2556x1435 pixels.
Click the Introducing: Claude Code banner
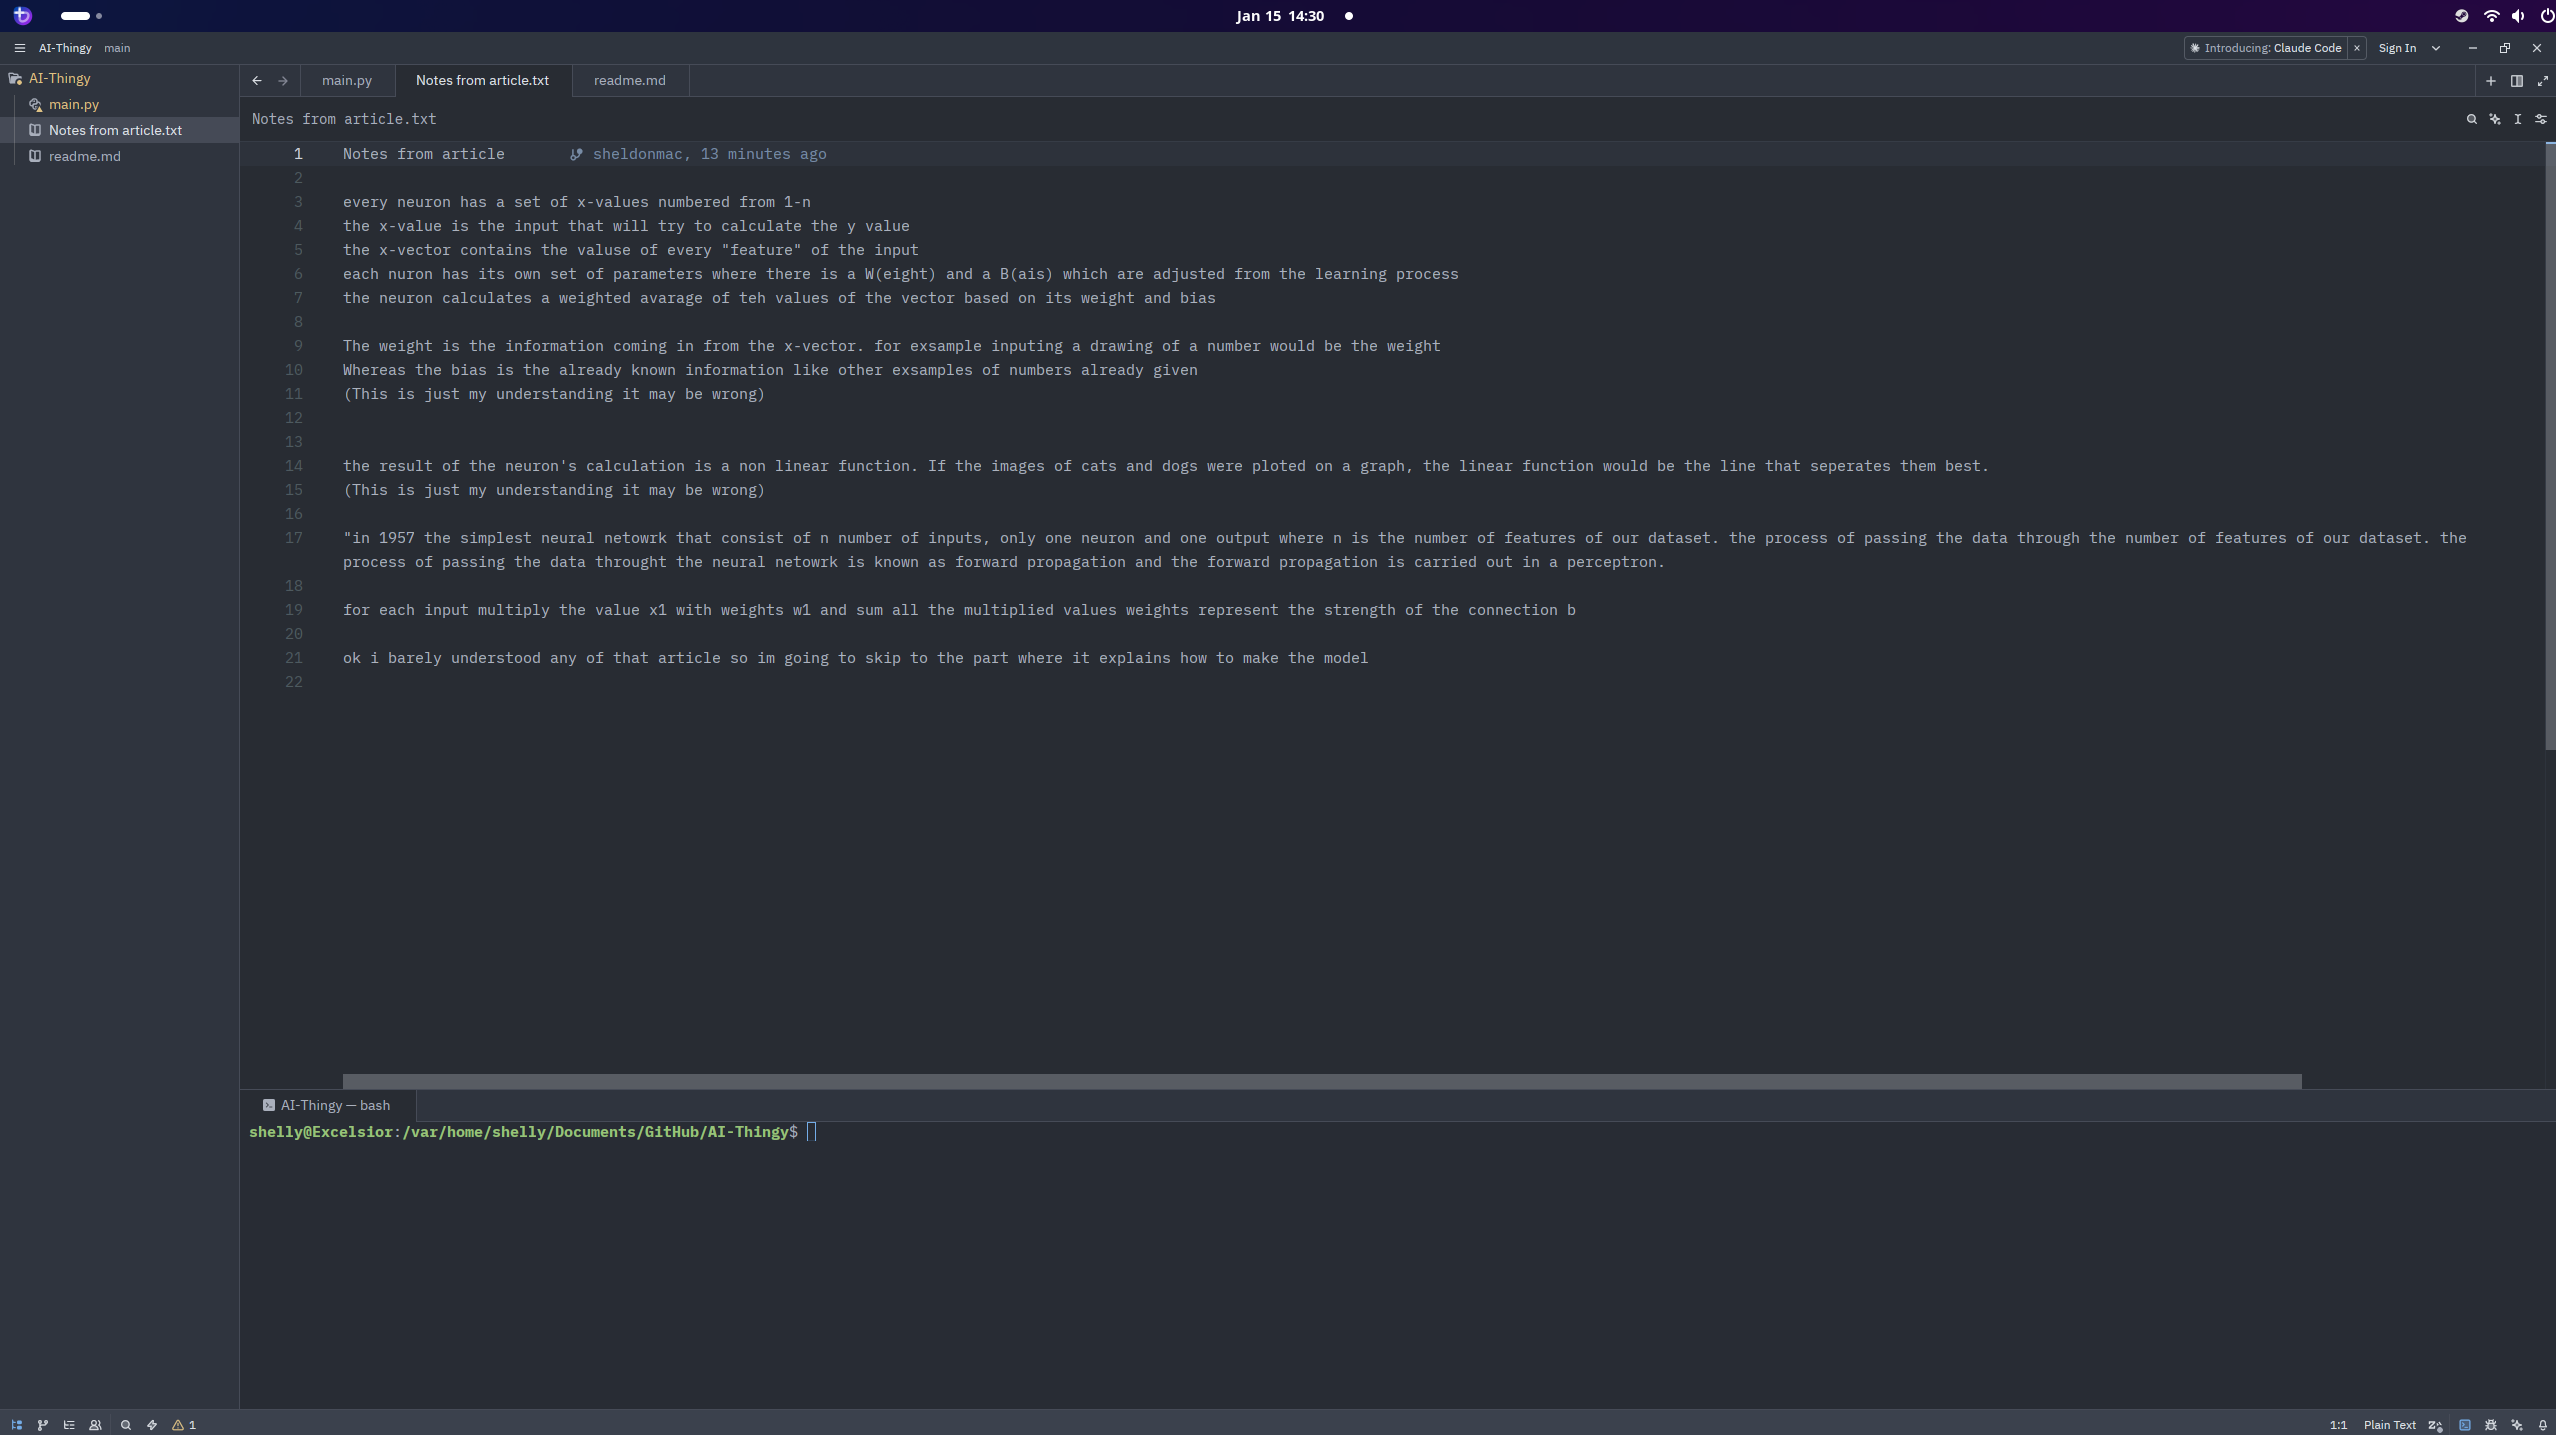pyautogui.click(x=2271, y=48)
